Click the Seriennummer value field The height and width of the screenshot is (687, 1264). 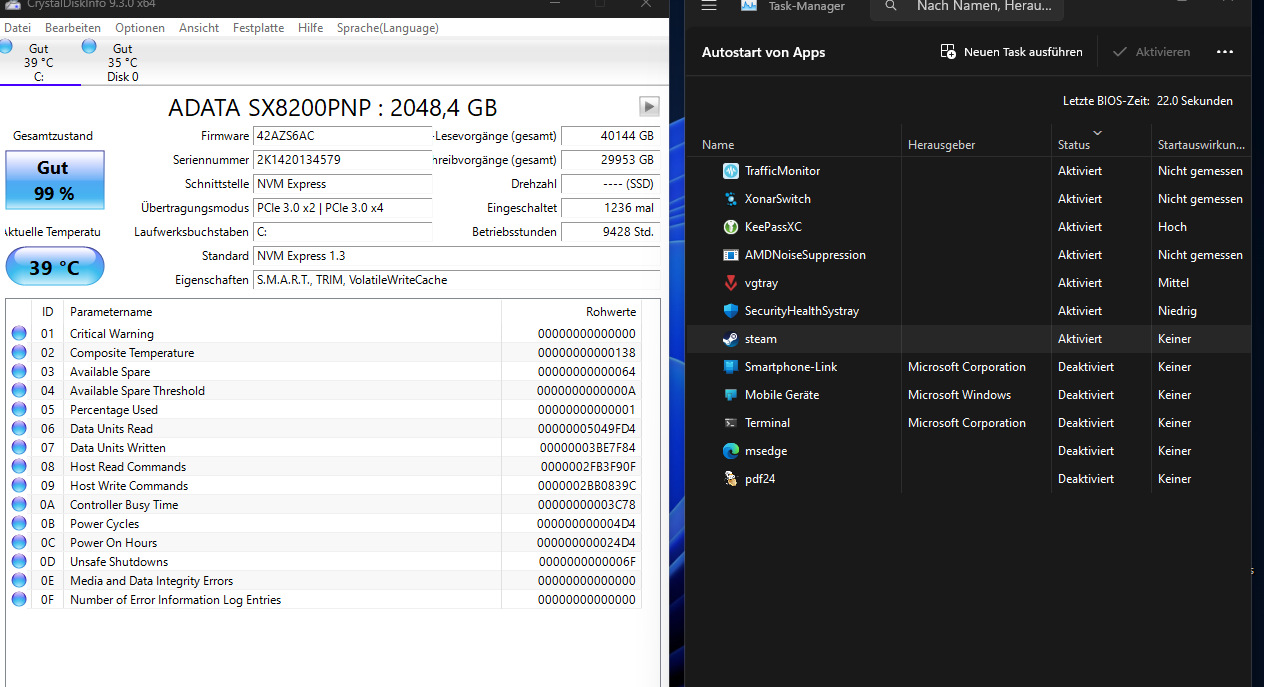click(343, 160)
